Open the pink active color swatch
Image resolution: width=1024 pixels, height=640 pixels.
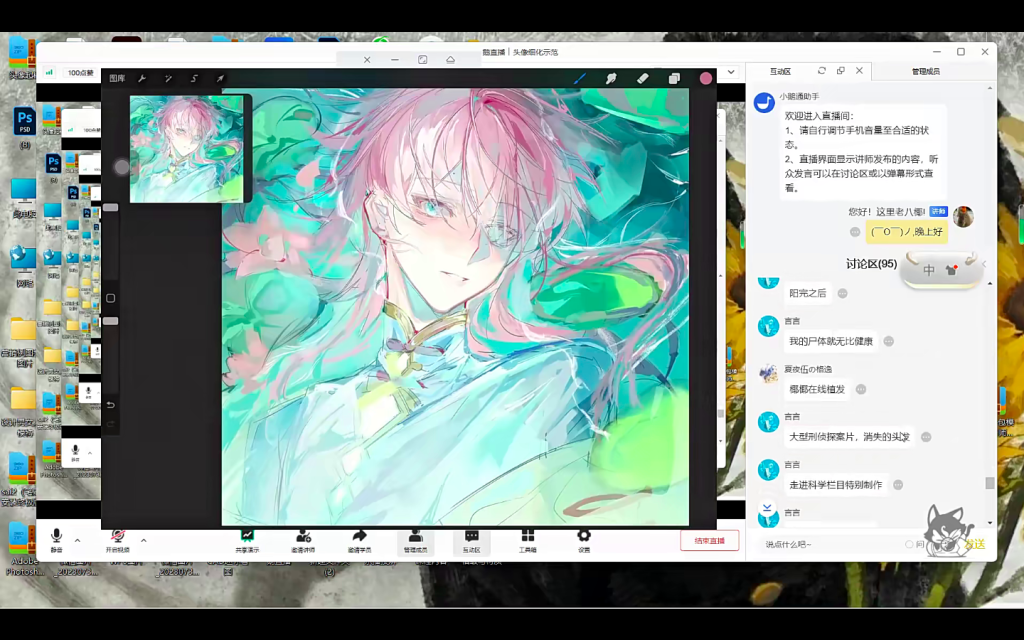(x=706, y=78)
